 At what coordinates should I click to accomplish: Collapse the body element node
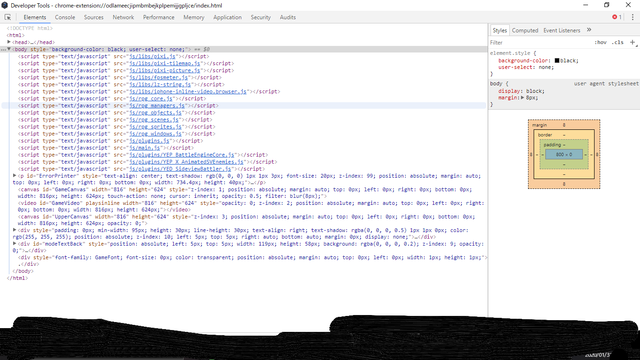click(9, 49)
